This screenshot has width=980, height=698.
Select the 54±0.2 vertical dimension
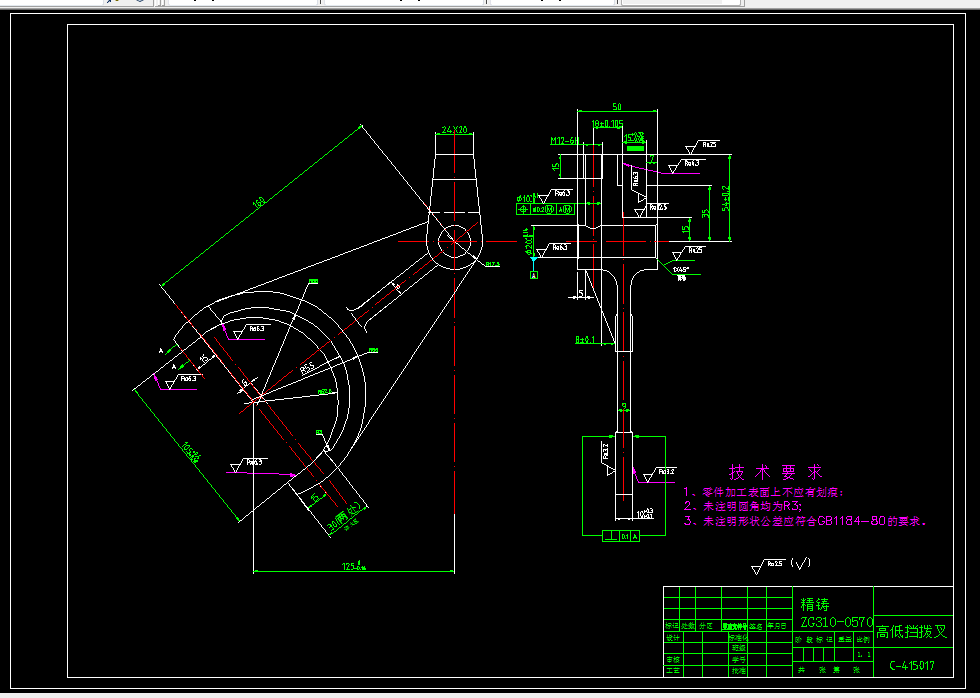pos(725,197)
